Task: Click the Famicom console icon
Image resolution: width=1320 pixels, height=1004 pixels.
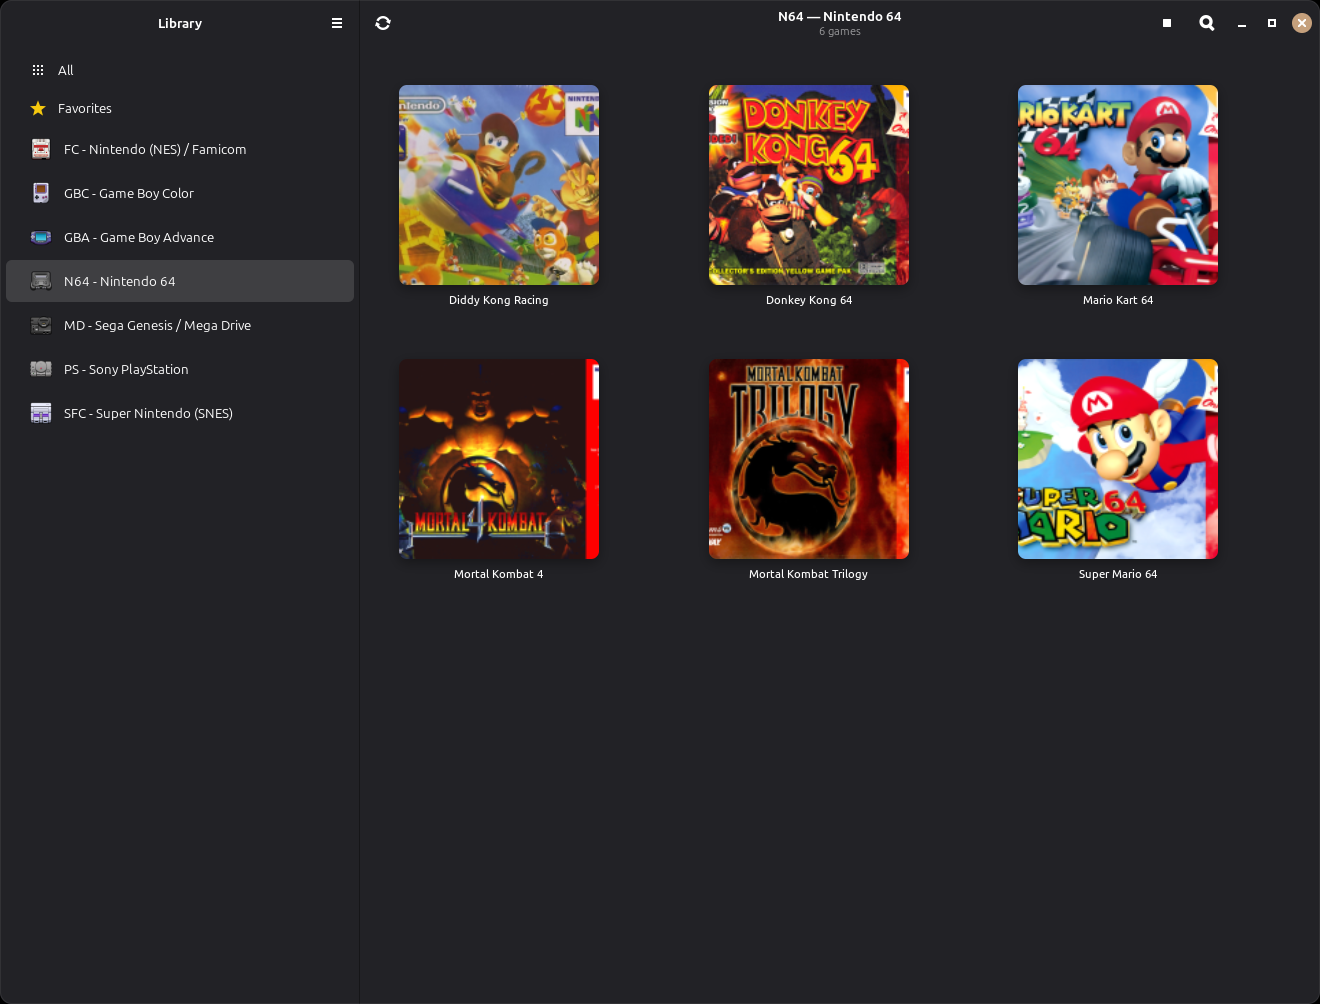Action: pos(41,149)
